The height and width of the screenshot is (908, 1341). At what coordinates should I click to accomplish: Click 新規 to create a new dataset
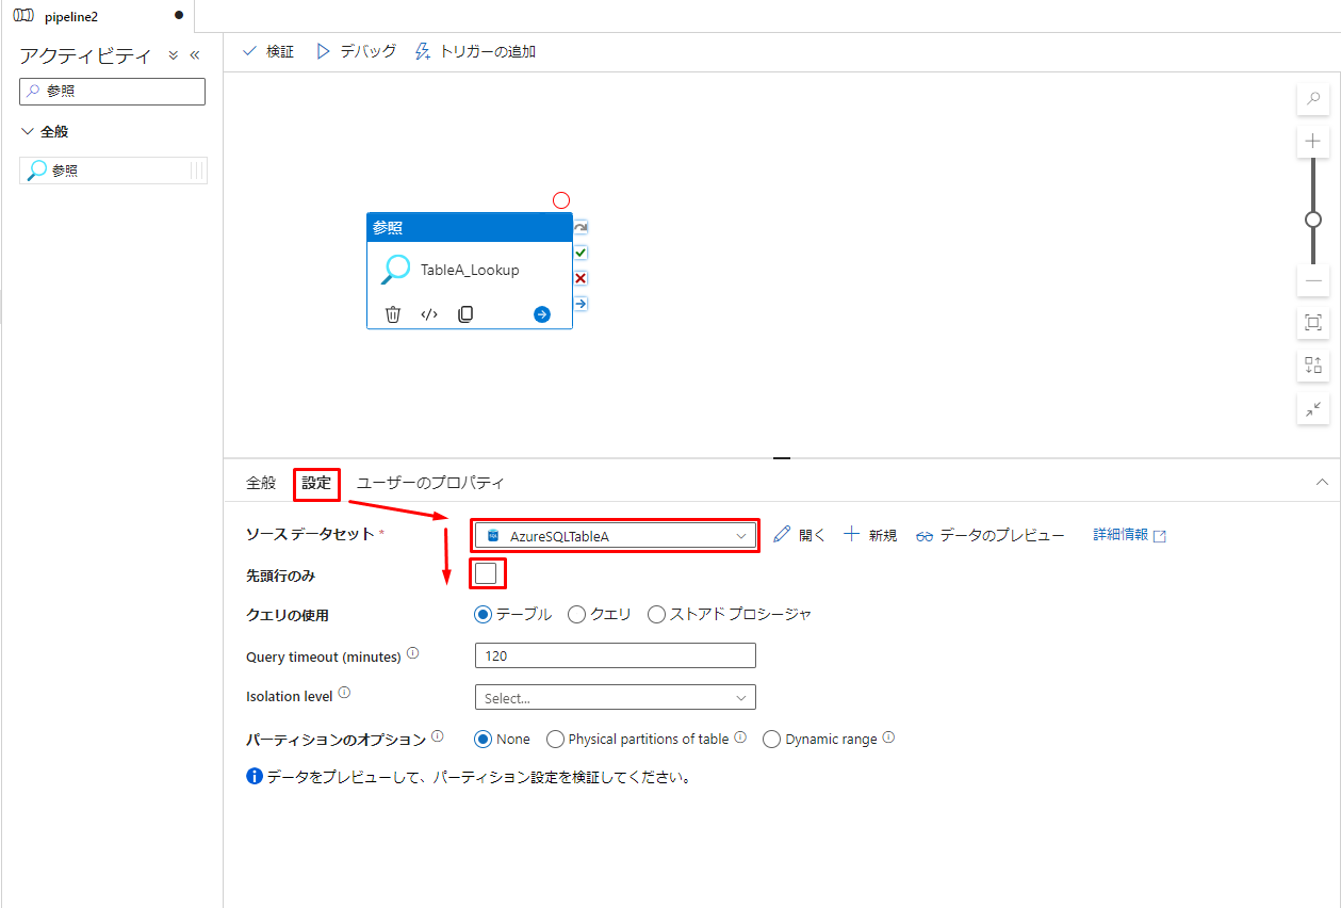(x=870, y=535)
